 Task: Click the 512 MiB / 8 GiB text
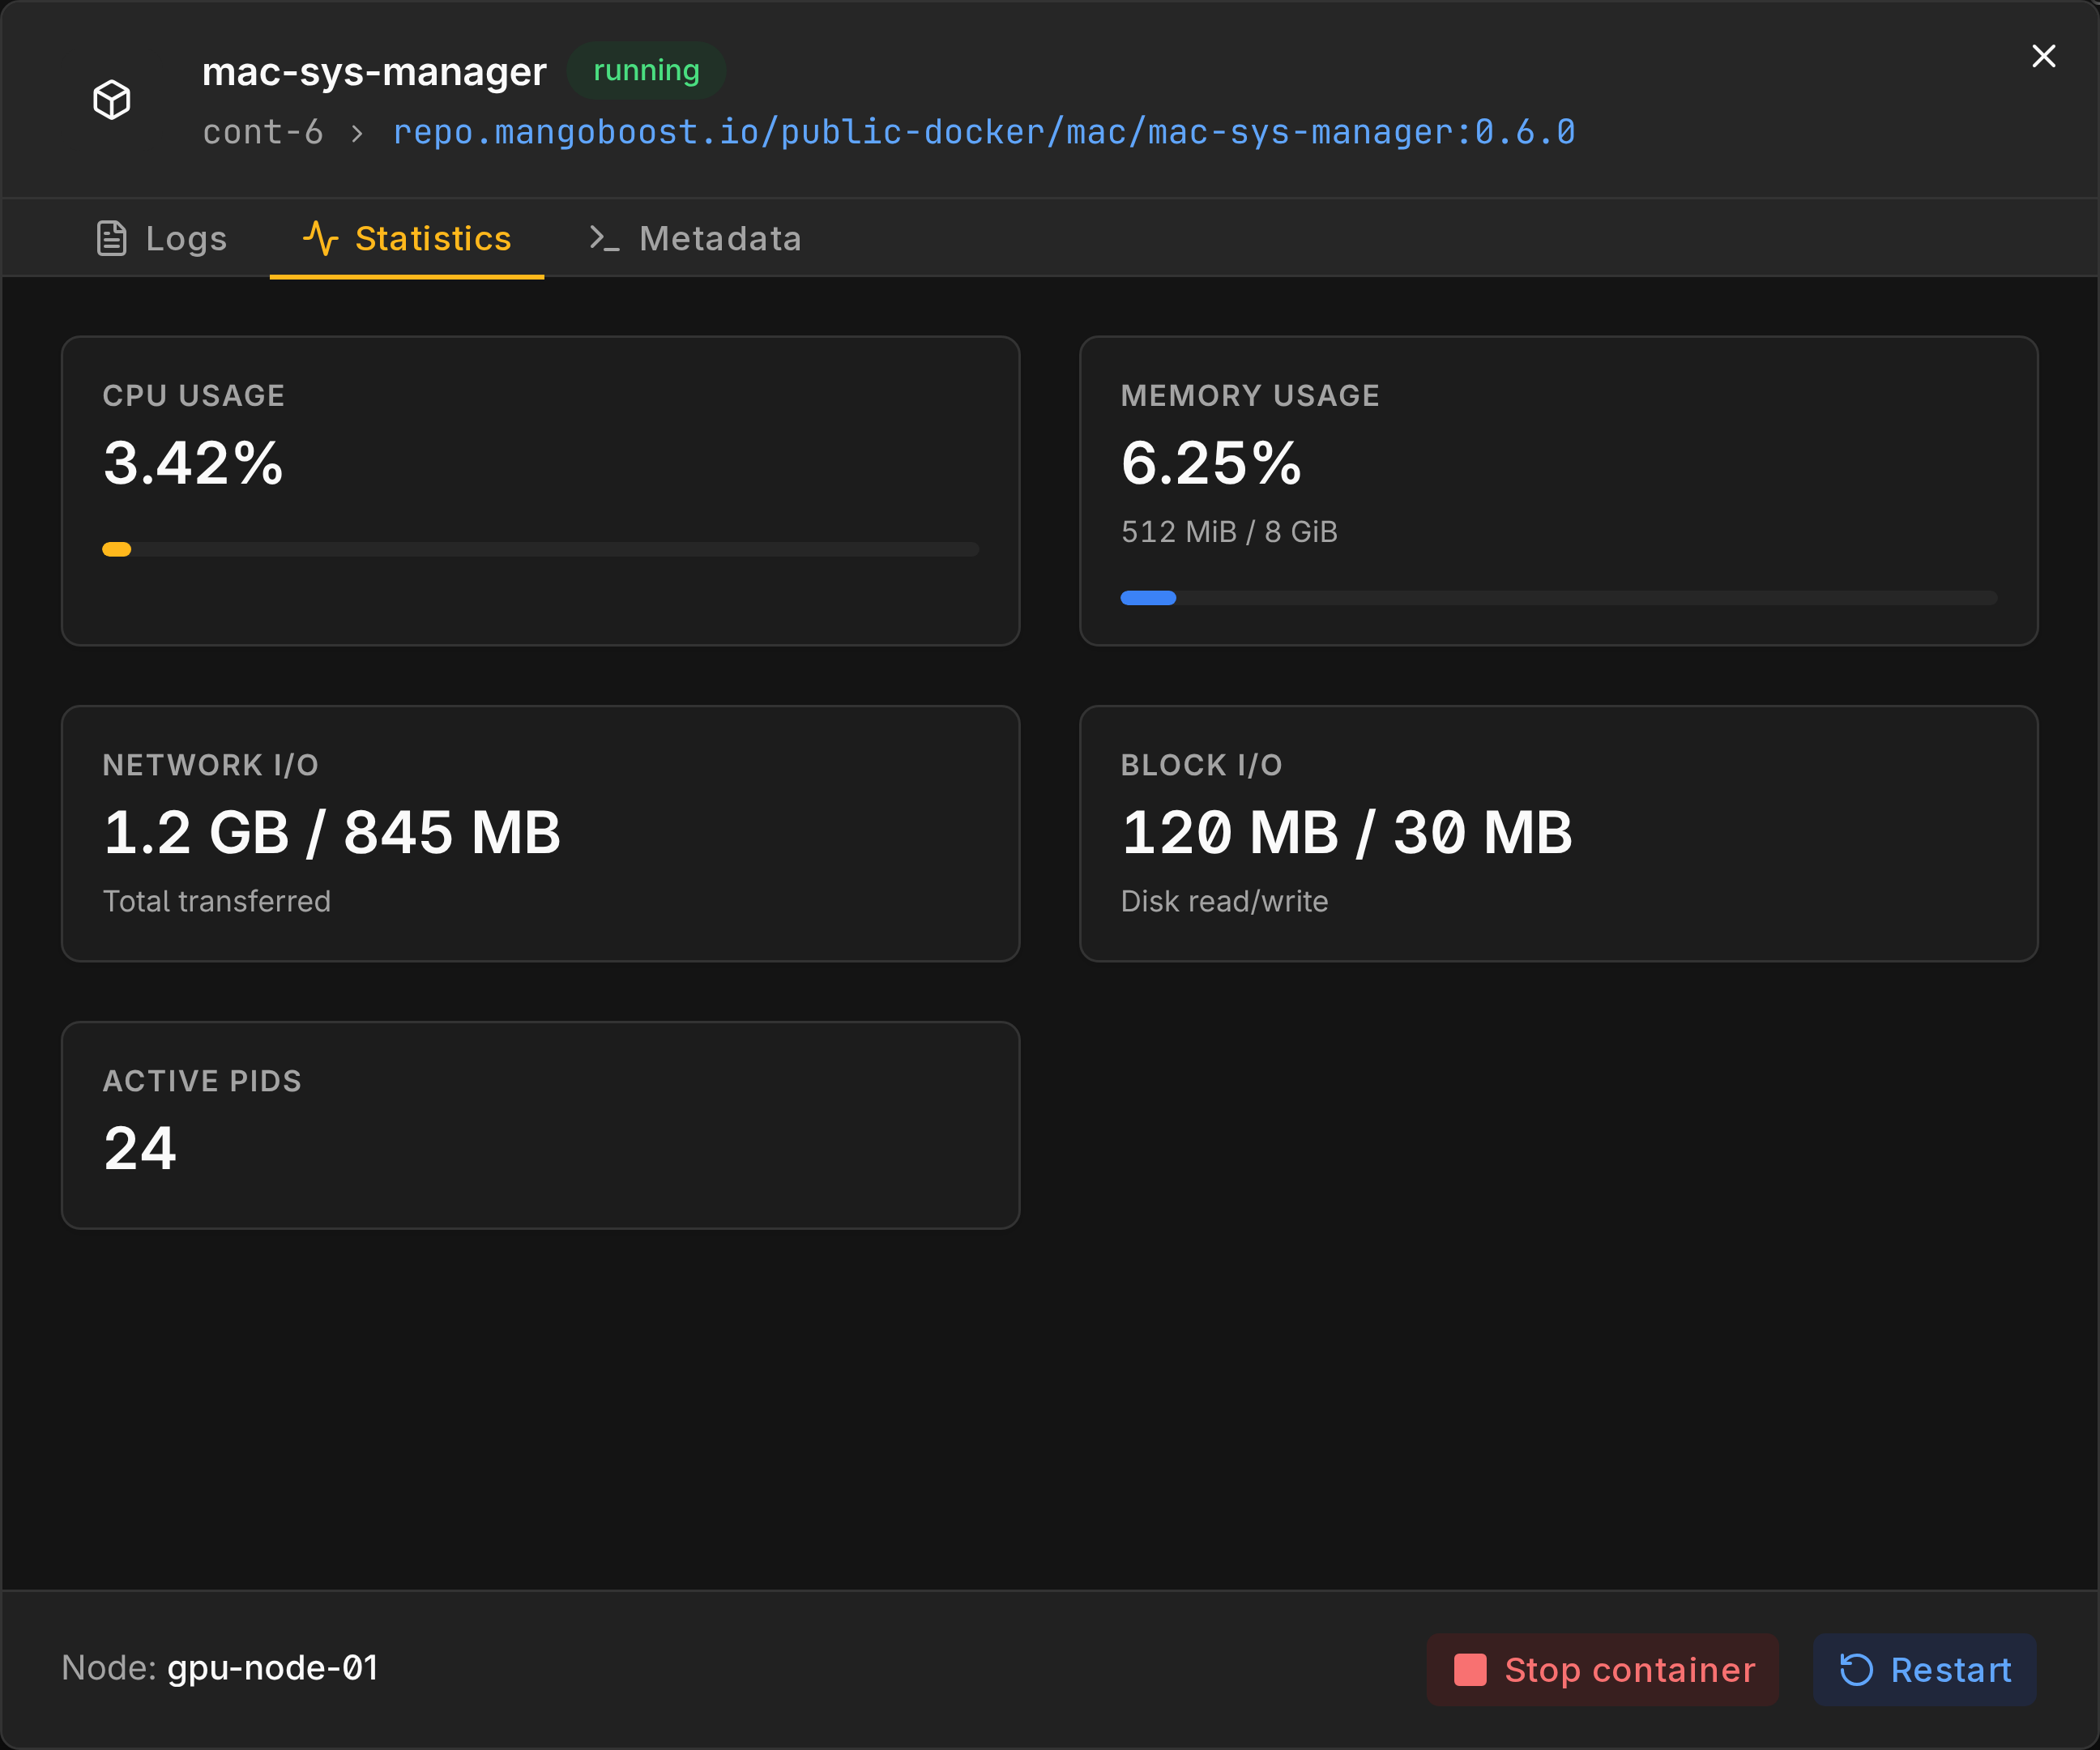point(1229,532)
